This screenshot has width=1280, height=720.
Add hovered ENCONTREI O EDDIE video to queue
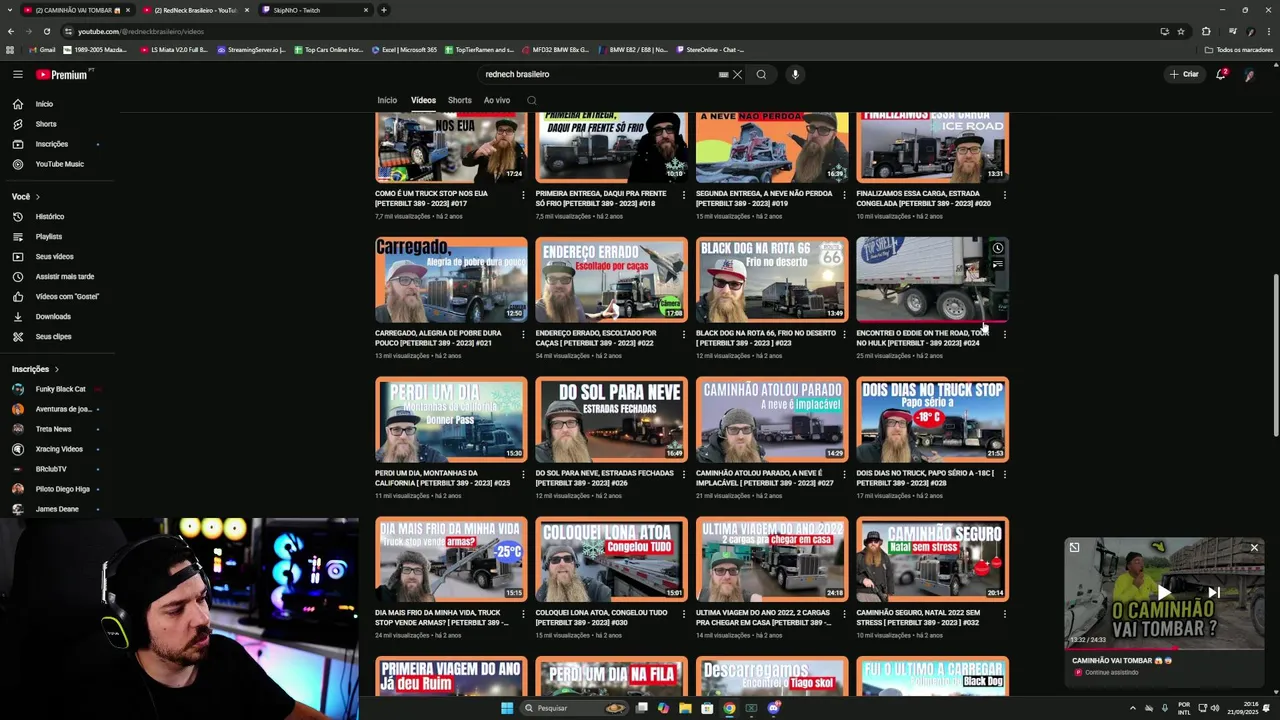[997, 265]
